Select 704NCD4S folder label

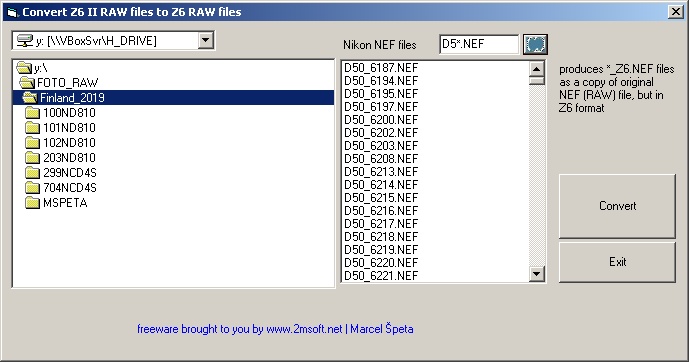click(69, 188)
